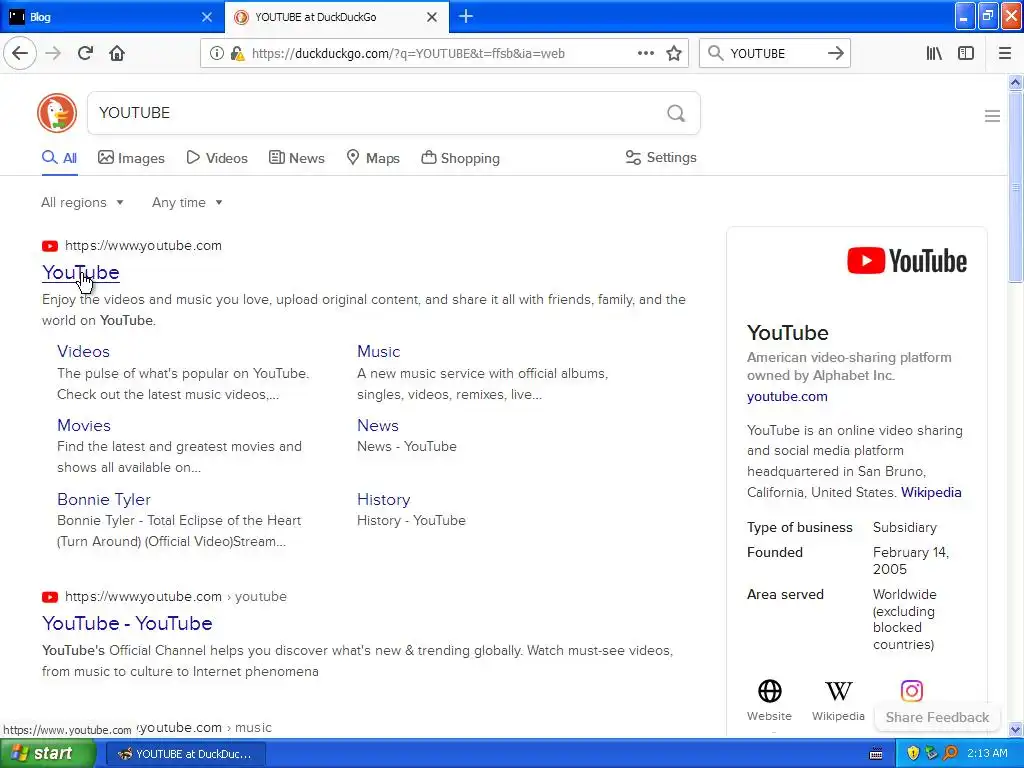
Task: Open DuckDuckGo side menu icon
Action: click(x=992, y=116)
